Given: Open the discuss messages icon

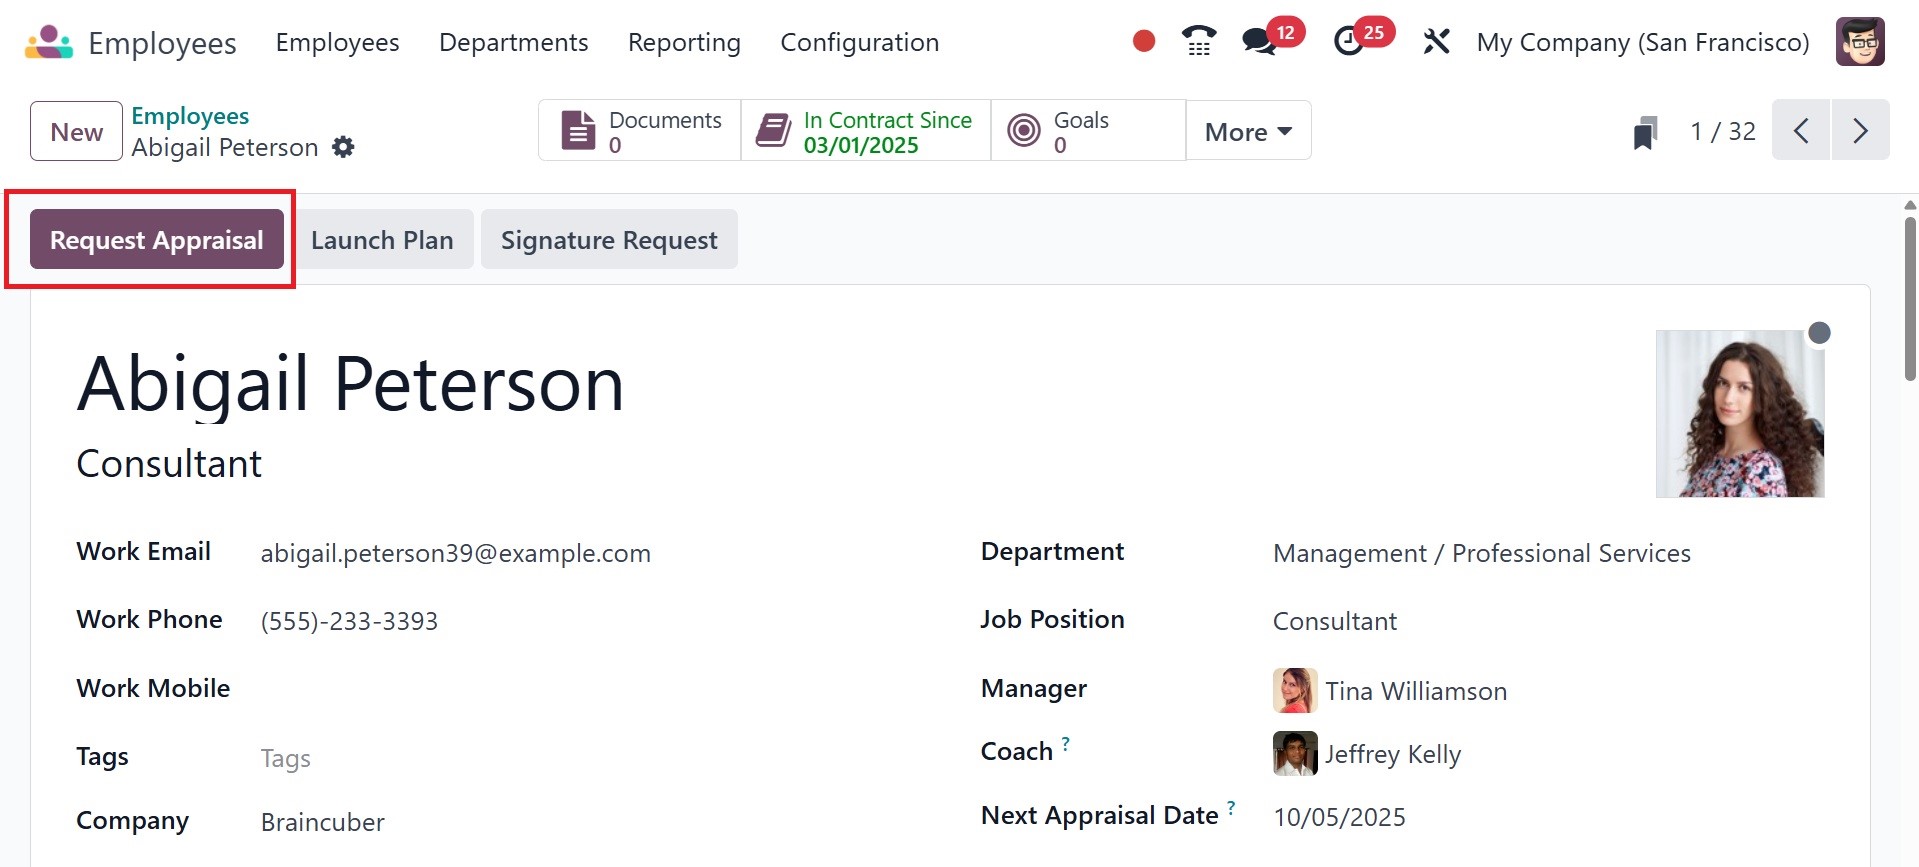Looking at the screenshot, I should point(1258,42).
